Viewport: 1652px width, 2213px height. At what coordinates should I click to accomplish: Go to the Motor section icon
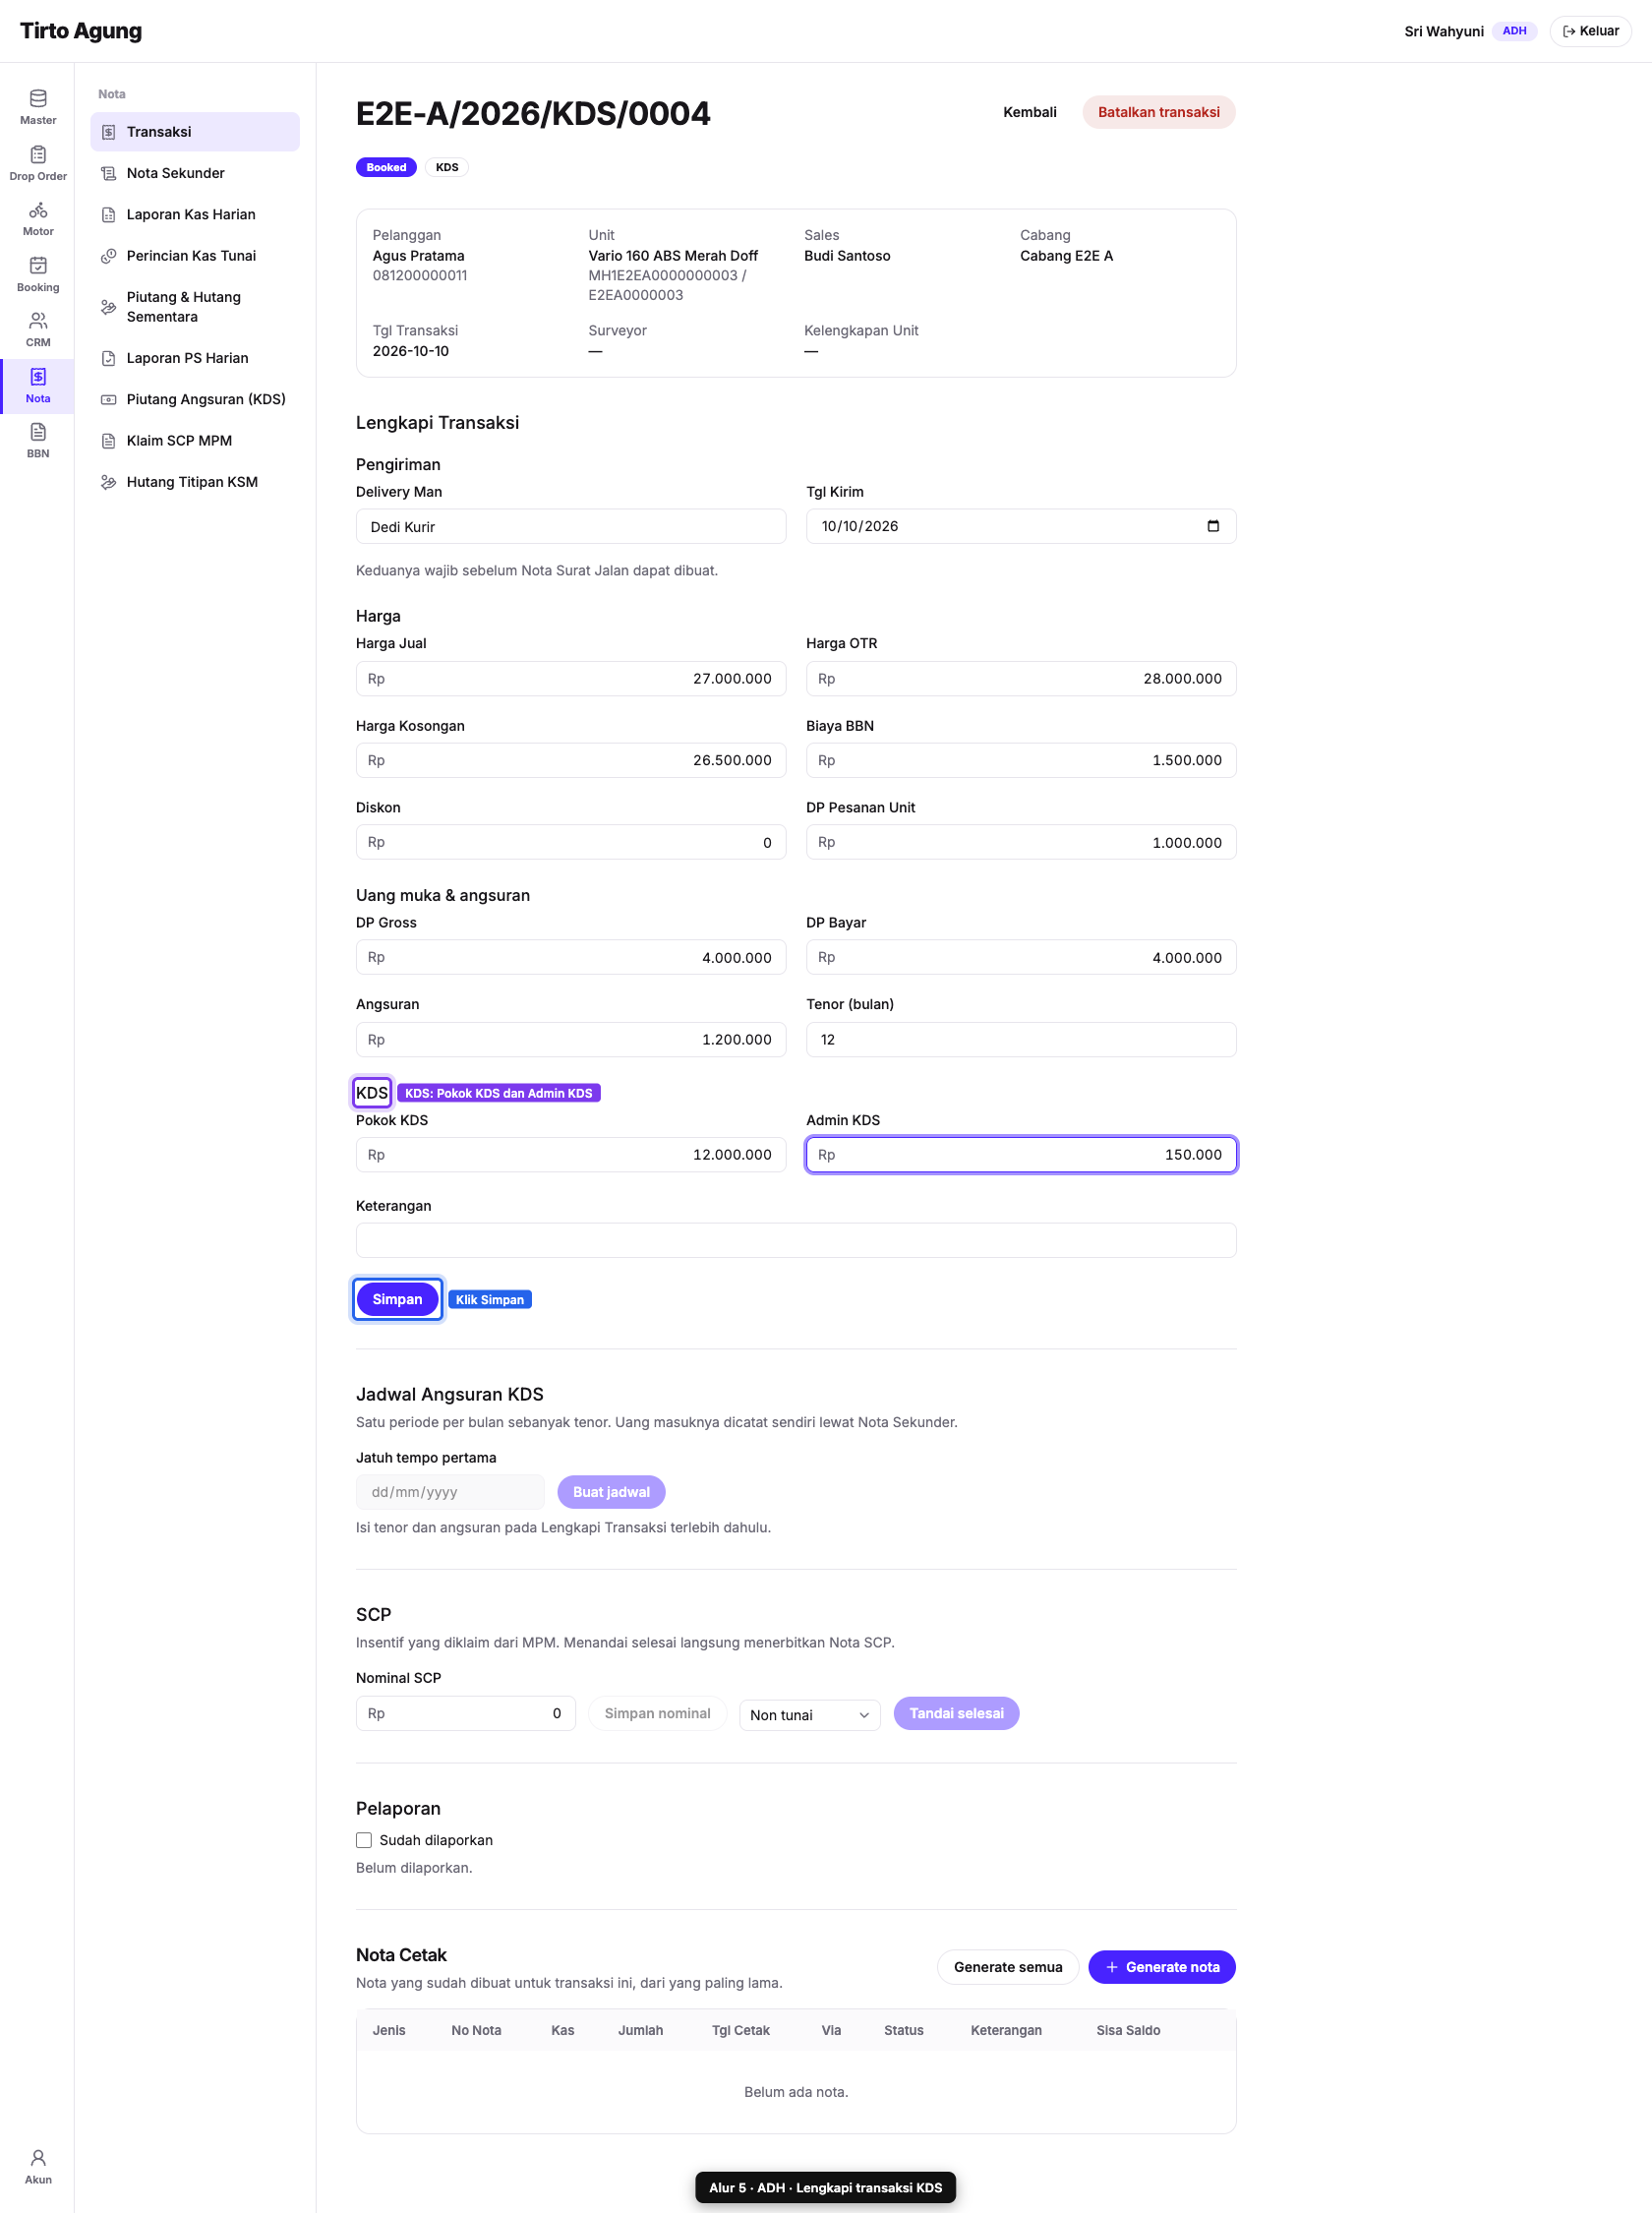38,210
